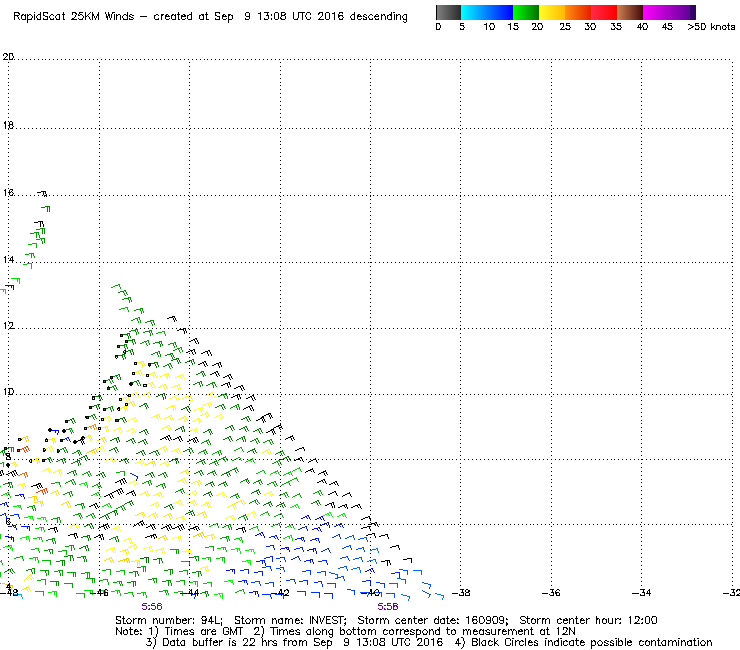Click the latitude '20' axis label

click(x=8, y=57)
